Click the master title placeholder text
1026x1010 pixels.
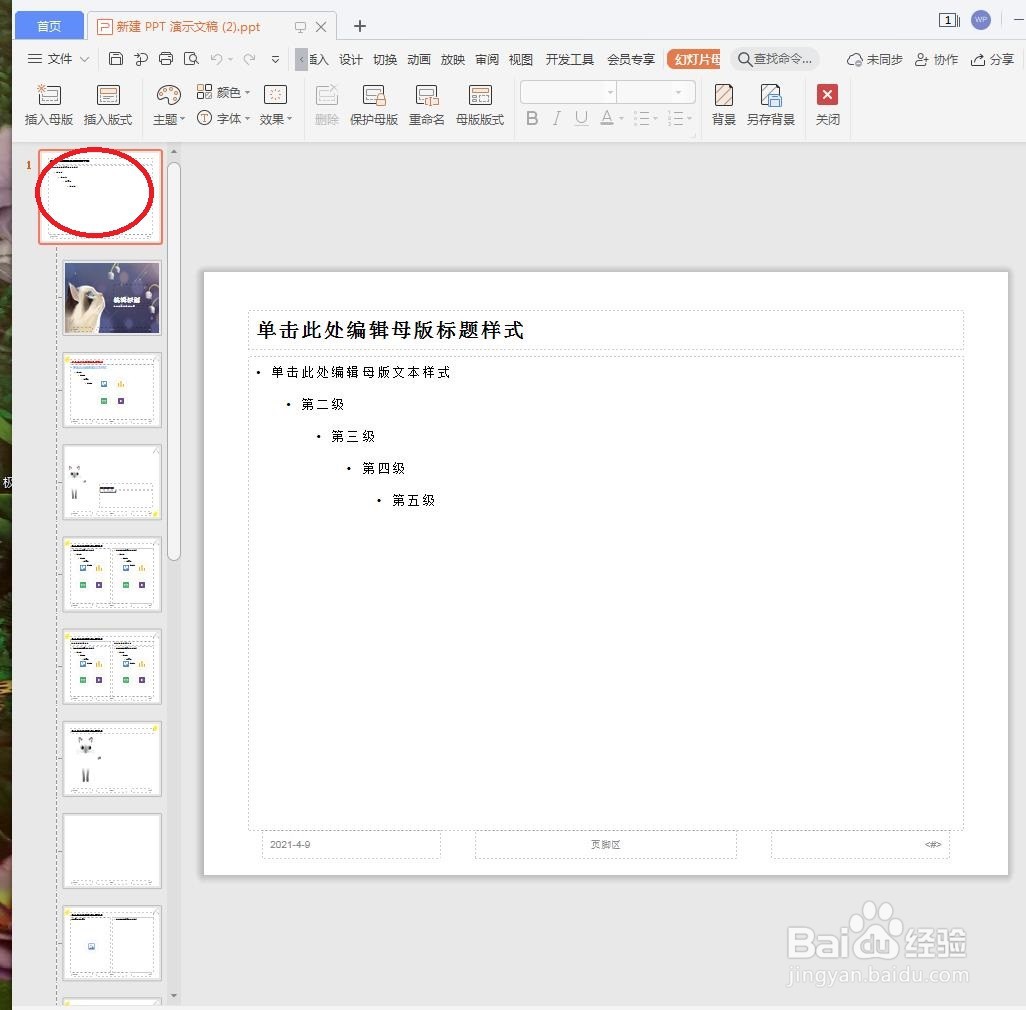pyautogui.click(x=390, y=330)
